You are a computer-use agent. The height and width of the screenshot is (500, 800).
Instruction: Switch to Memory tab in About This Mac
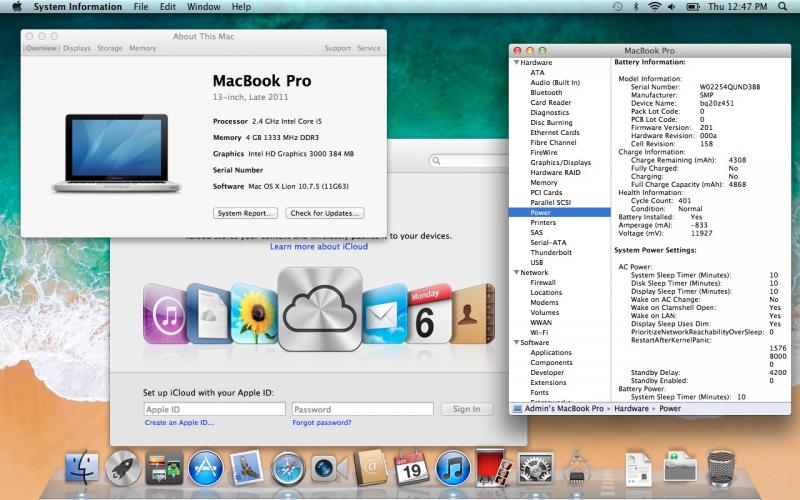[142, 48]
